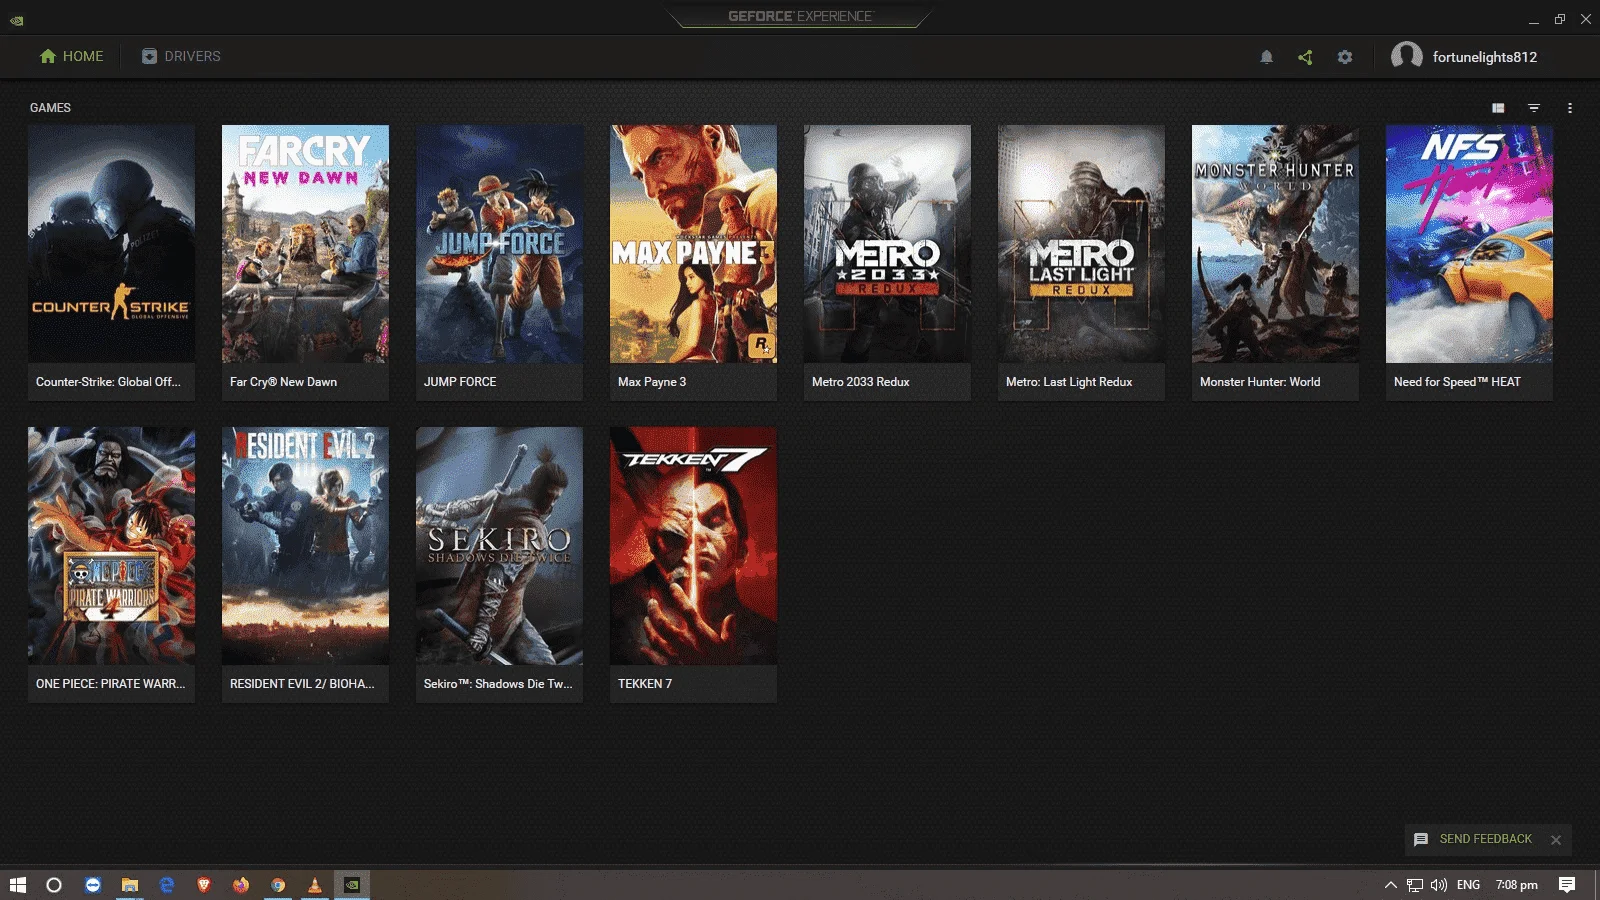Open the notifications bell
Image resolution: width=1600 pixels, height=900 pixels.
[x=1266, y=58]
